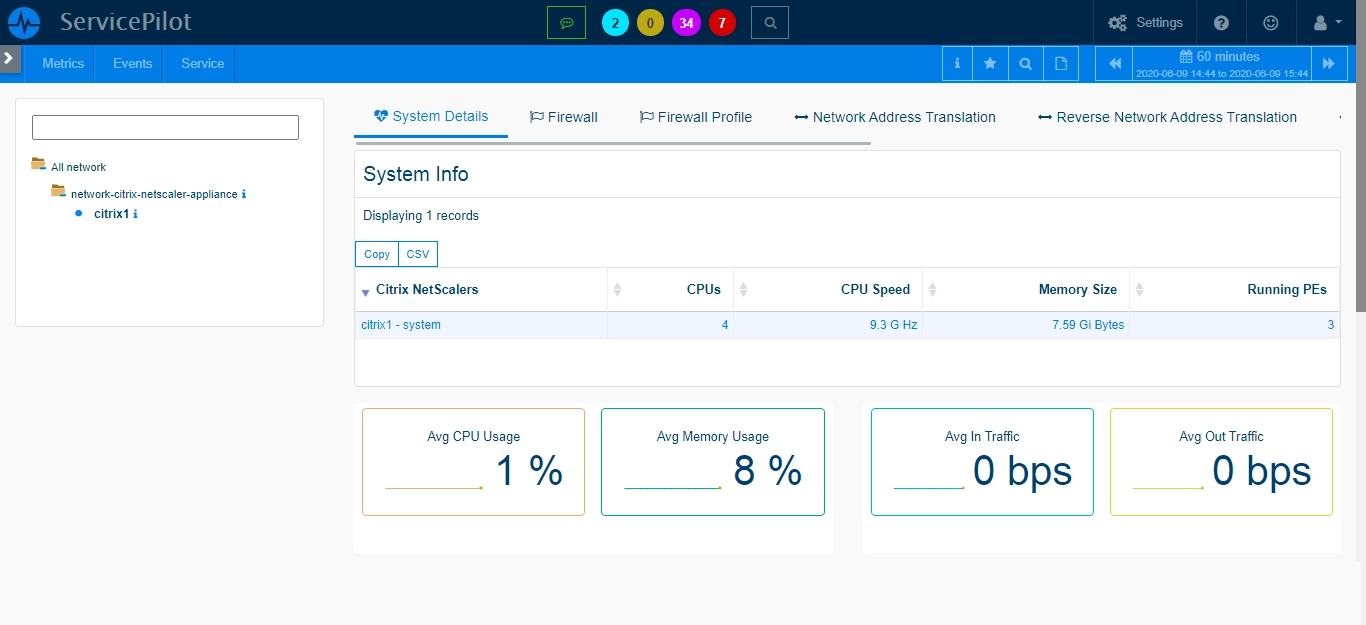
Task: Open the Events menu
Action: (132, 63)
